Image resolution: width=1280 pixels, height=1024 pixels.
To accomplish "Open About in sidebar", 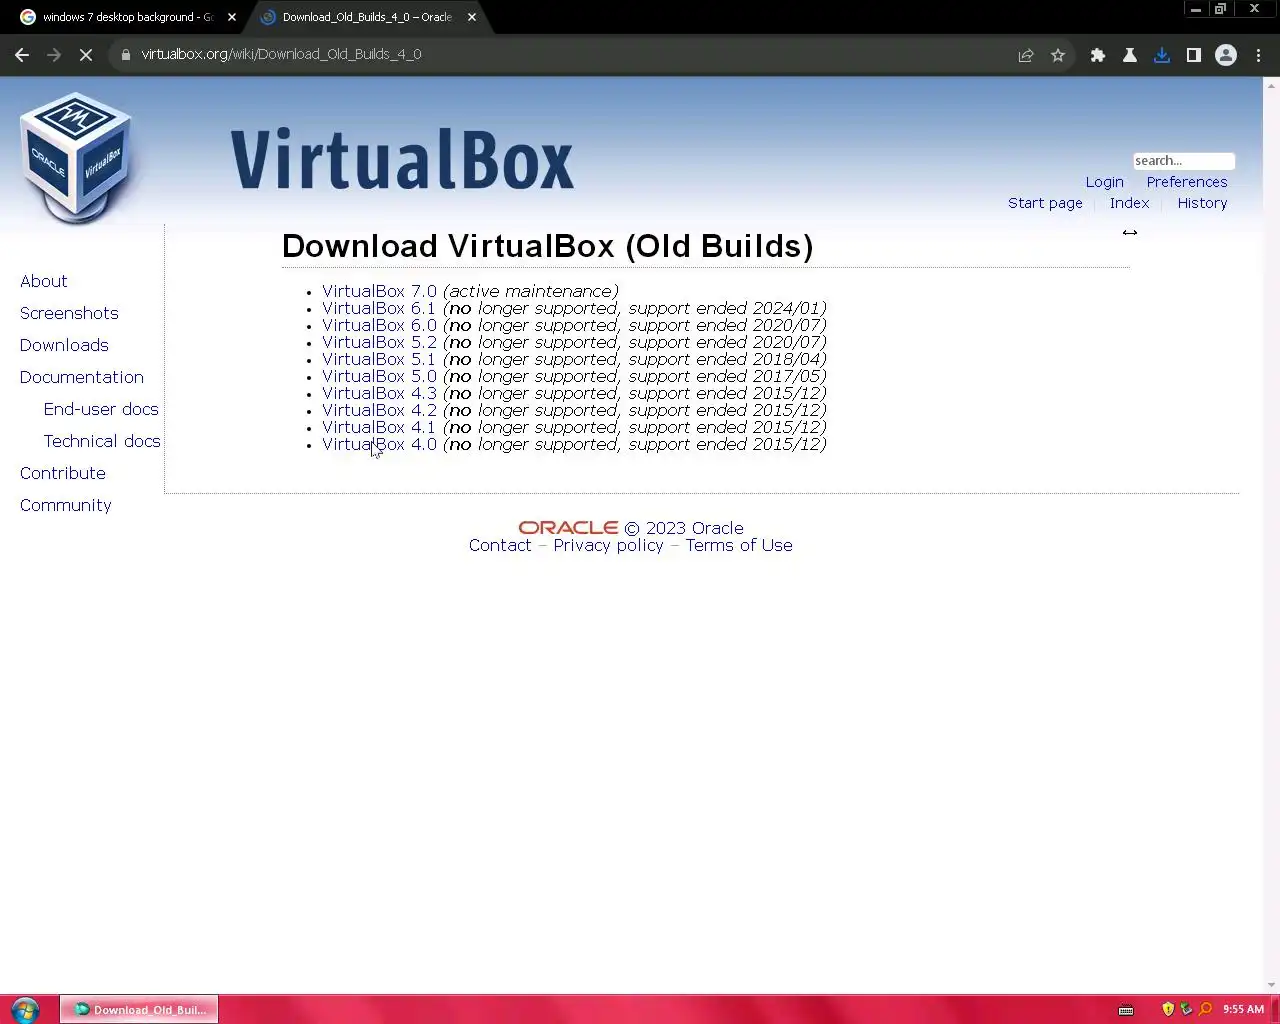I will pyautogui.click(x=44, y=282).
